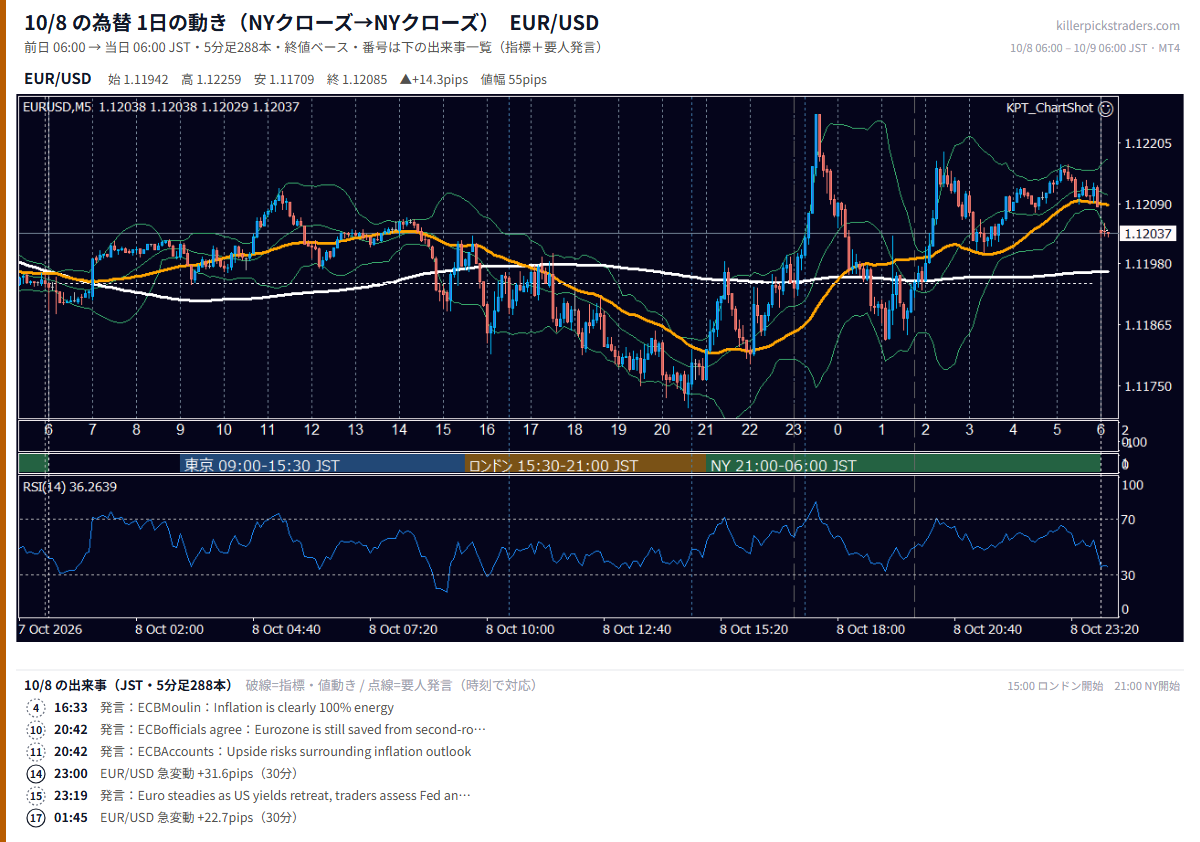Click the 8 Oct 15:20 time label
This screenshot has height=842, width=1200.
point(754,629)
